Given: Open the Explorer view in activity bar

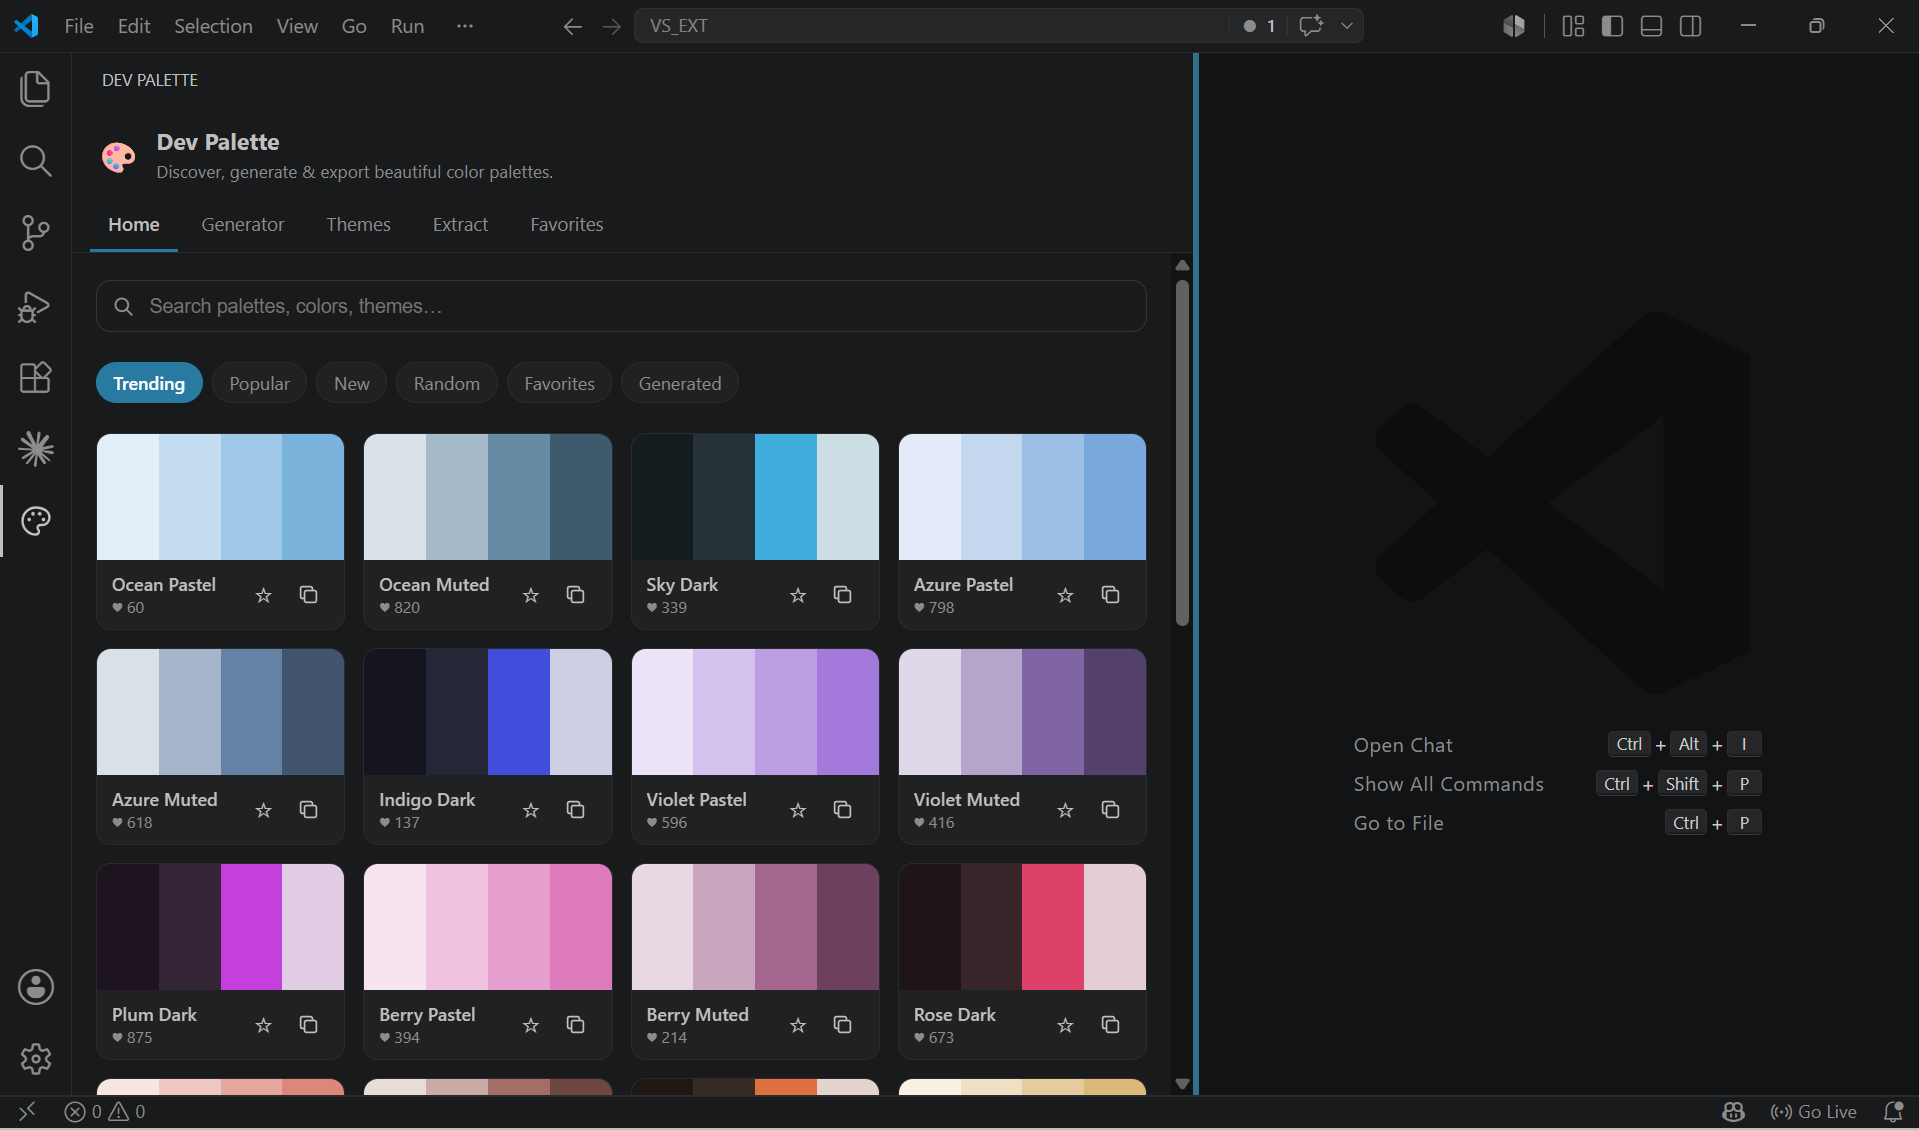Looking at the screenshot, I should [x=35, y=88].
